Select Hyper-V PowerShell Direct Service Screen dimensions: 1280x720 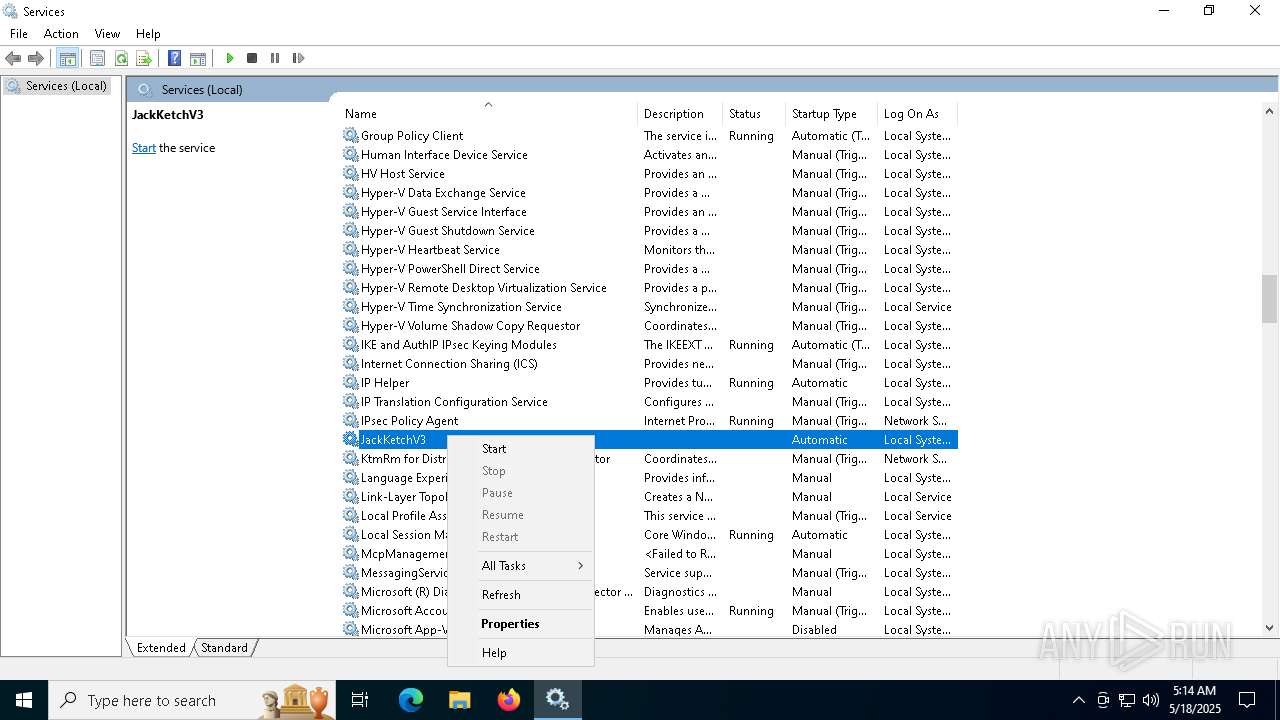pyautogui.click(x=649, y=269)
